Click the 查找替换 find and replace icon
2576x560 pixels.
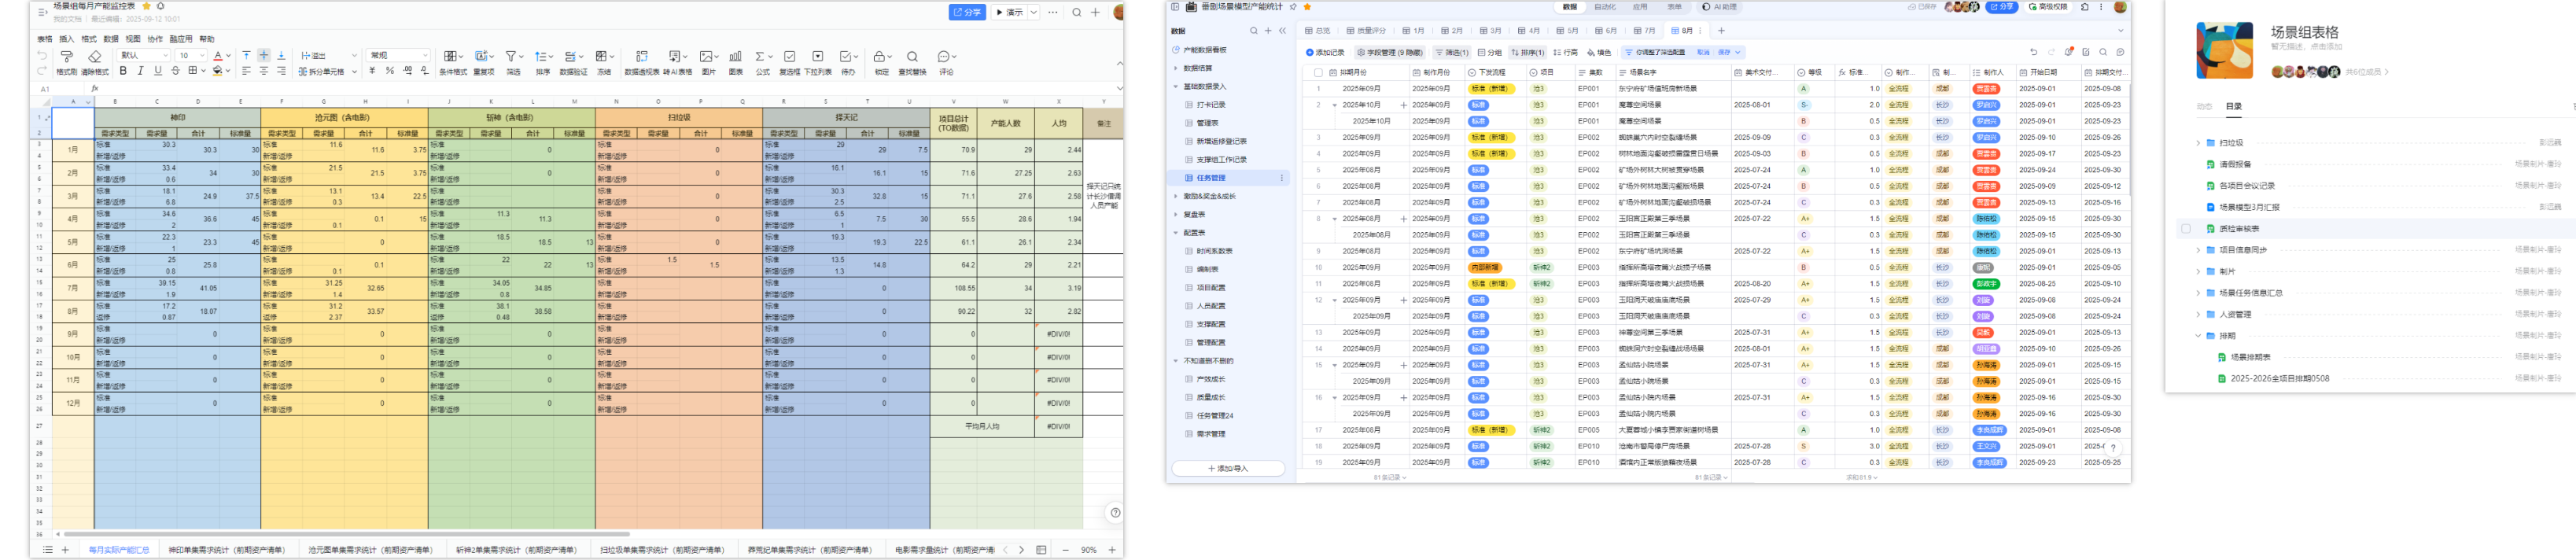point(911,57)
